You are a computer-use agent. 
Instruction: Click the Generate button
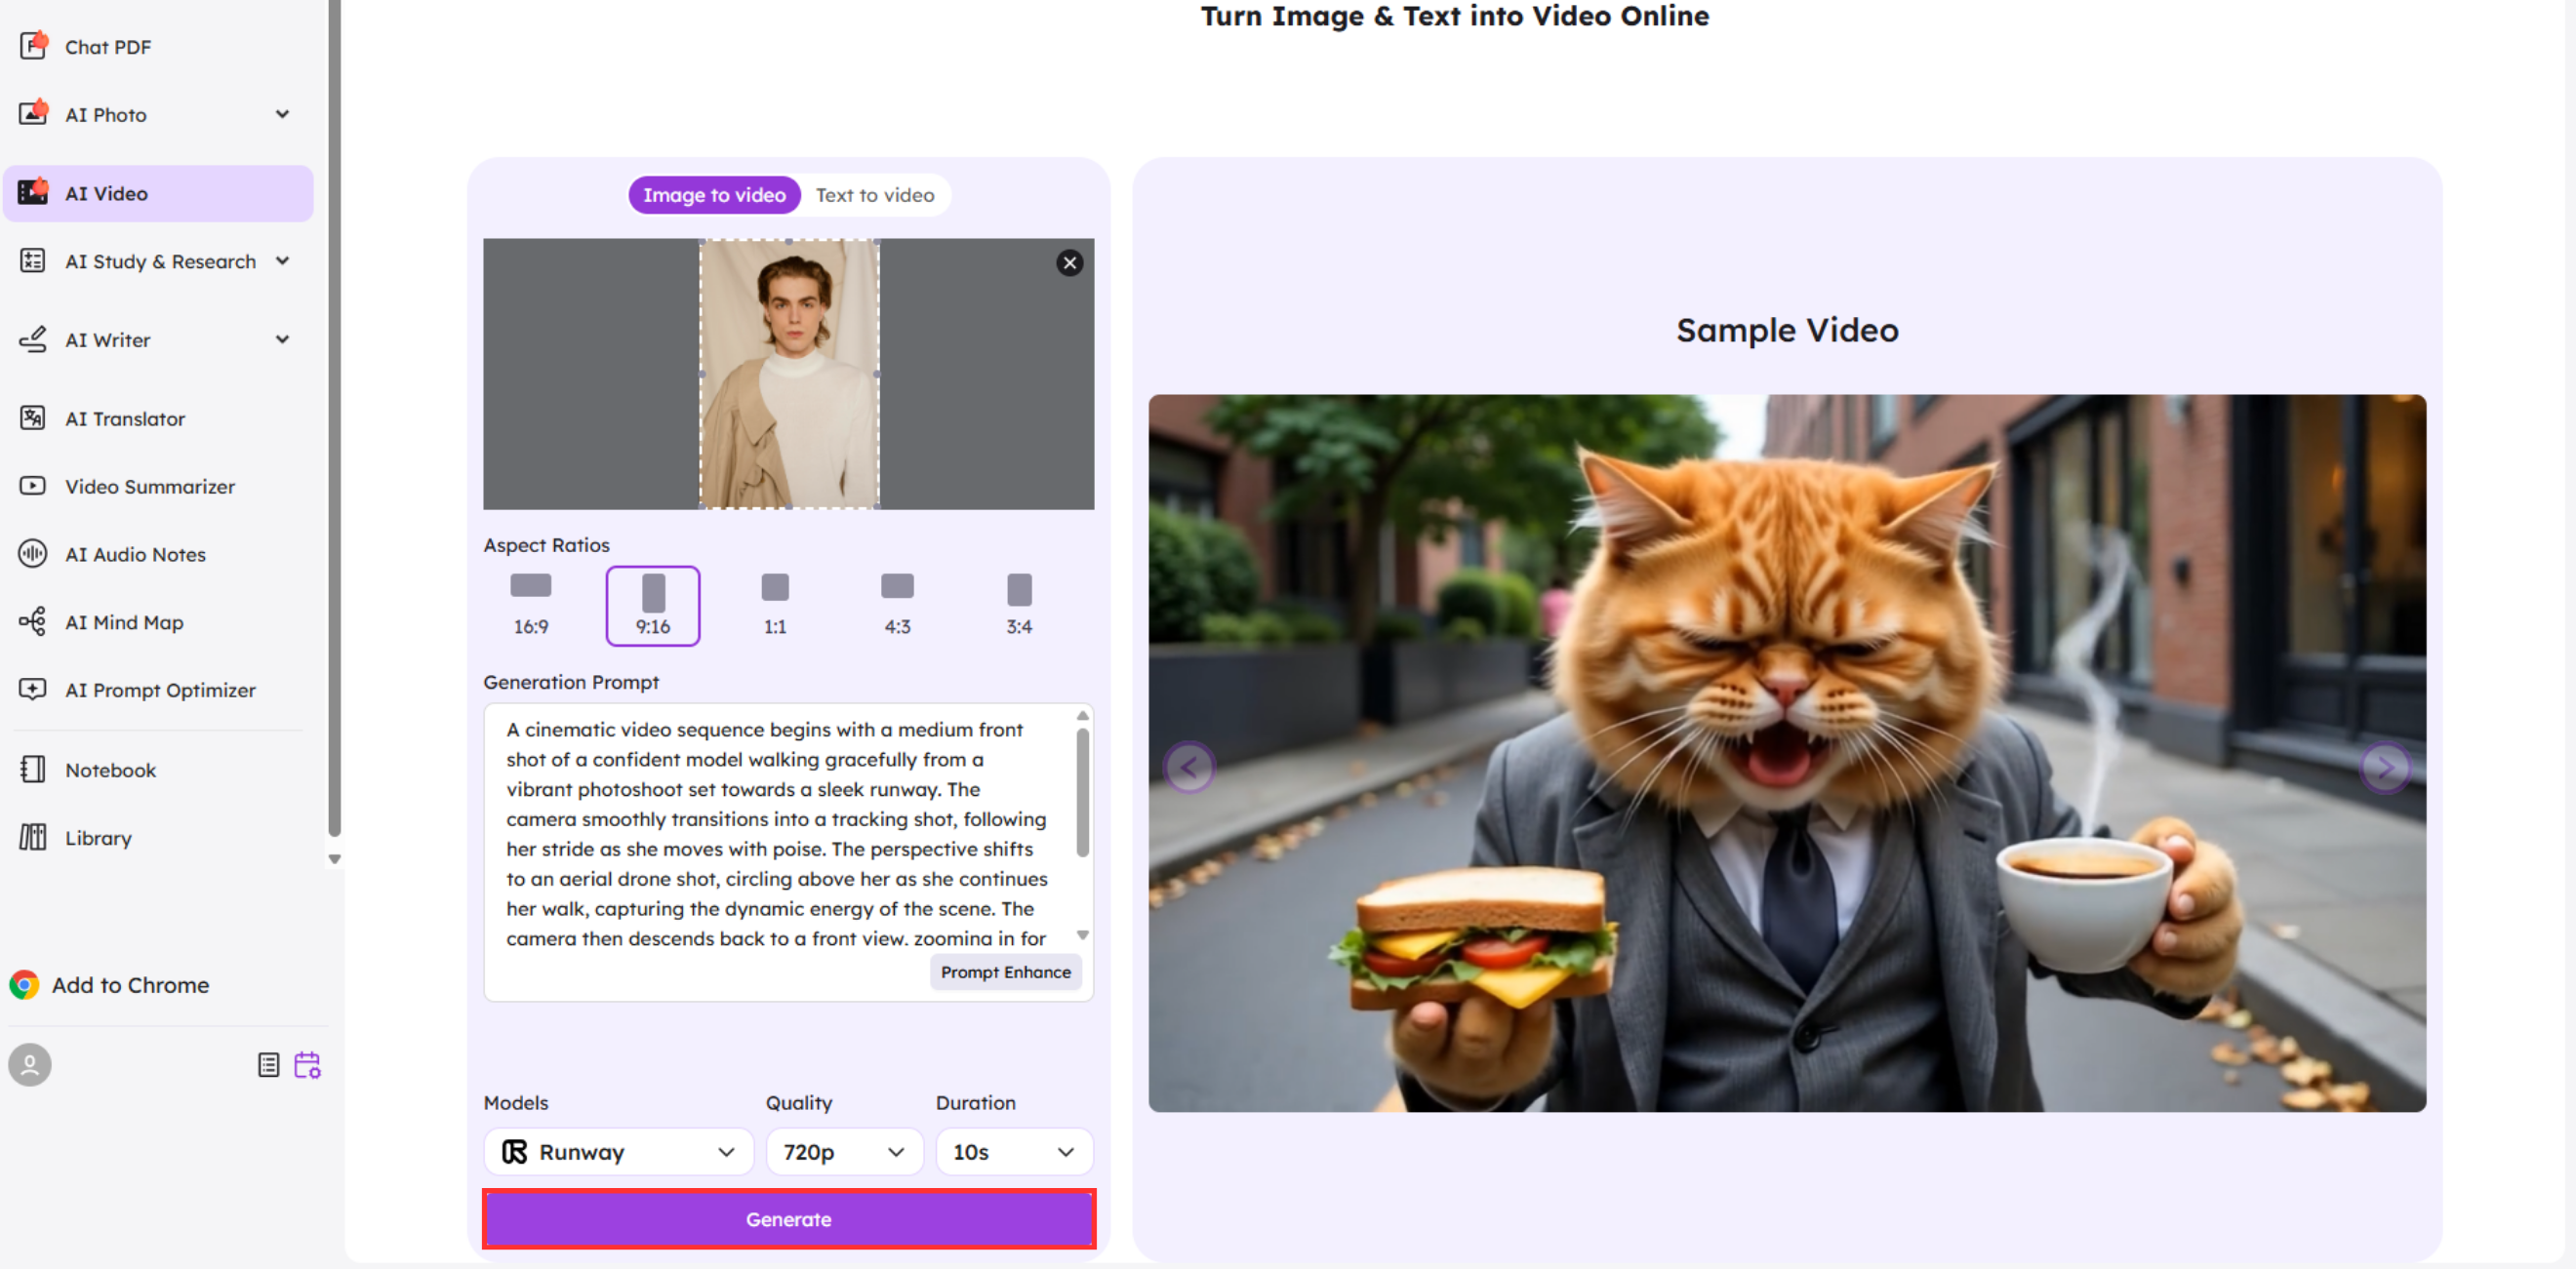pos(788,1219)
